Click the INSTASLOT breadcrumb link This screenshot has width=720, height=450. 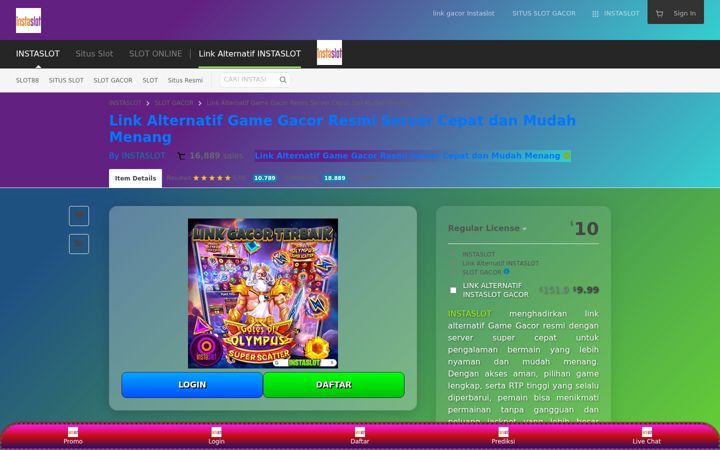[x=125, y=103]
